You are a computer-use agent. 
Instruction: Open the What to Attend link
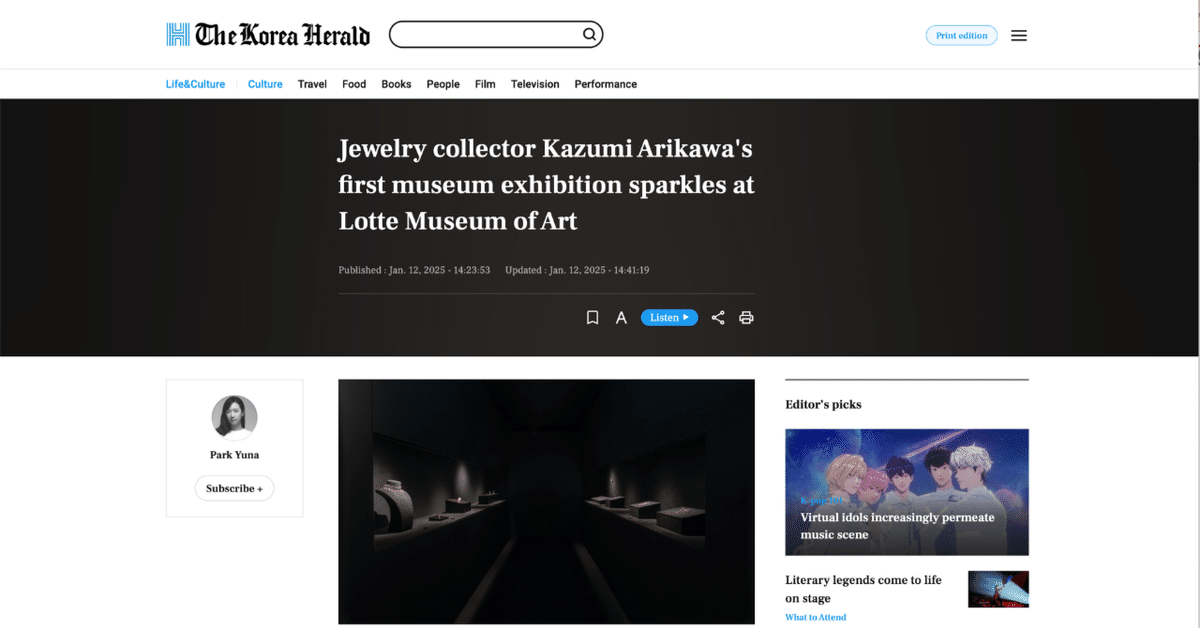[815, 617]
